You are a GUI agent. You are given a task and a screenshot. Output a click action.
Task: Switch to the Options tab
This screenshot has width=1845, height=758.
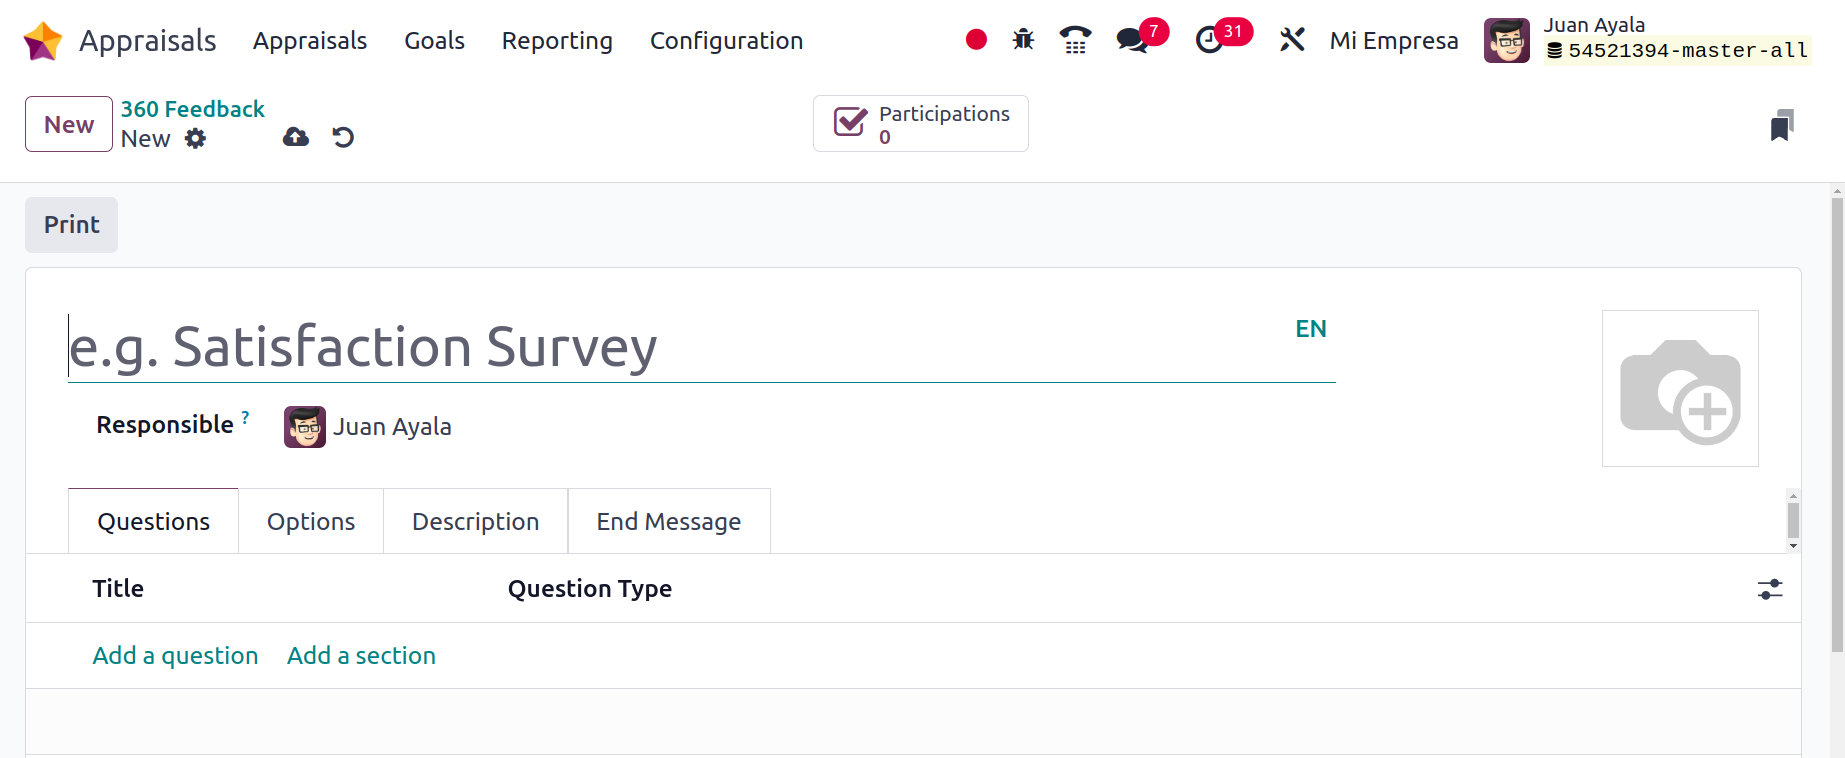(x=311, y=521)
